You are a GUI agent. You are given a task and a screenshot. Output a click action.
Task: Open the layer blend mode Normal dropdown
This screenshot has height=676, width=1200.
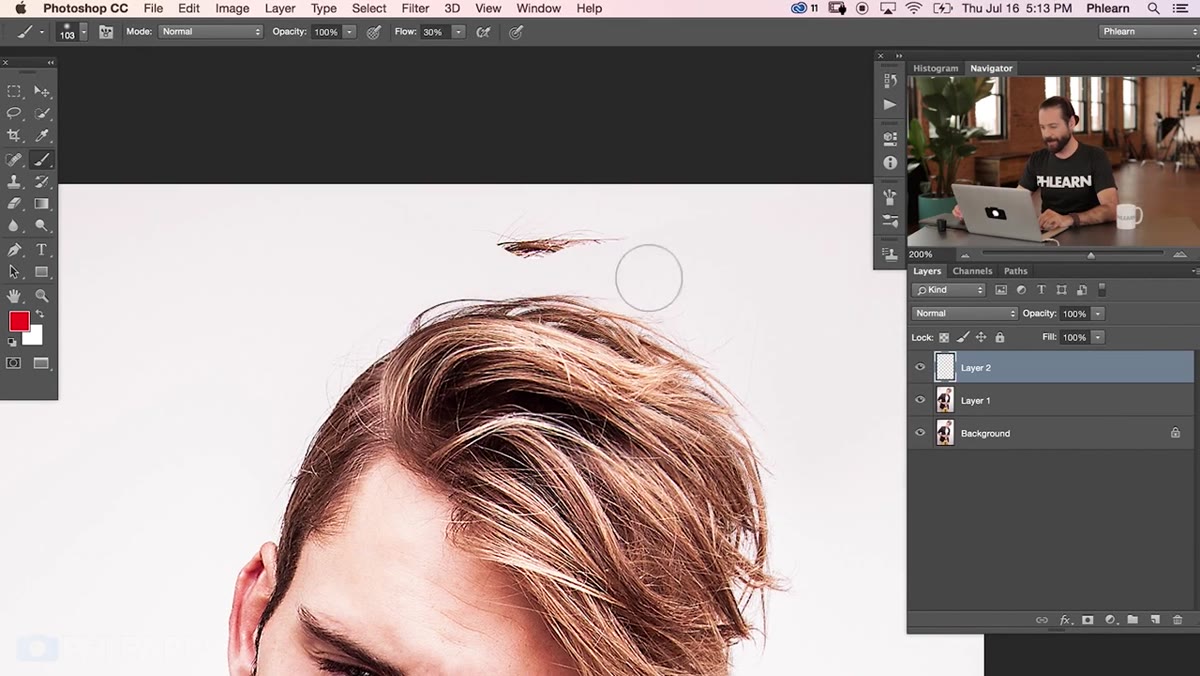(x=965, y=314)
